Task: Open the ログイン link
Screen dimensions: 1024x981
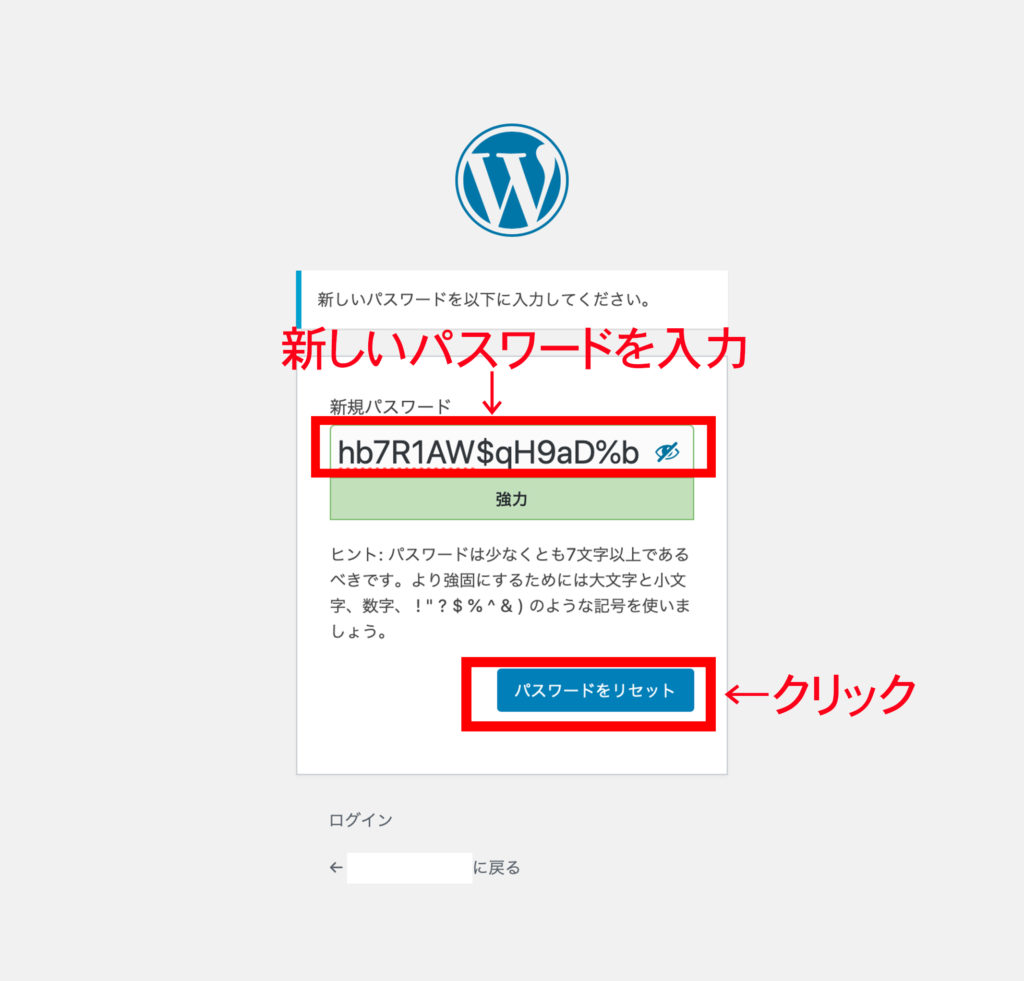Action: pyautogui.click(x=360, y=820)
